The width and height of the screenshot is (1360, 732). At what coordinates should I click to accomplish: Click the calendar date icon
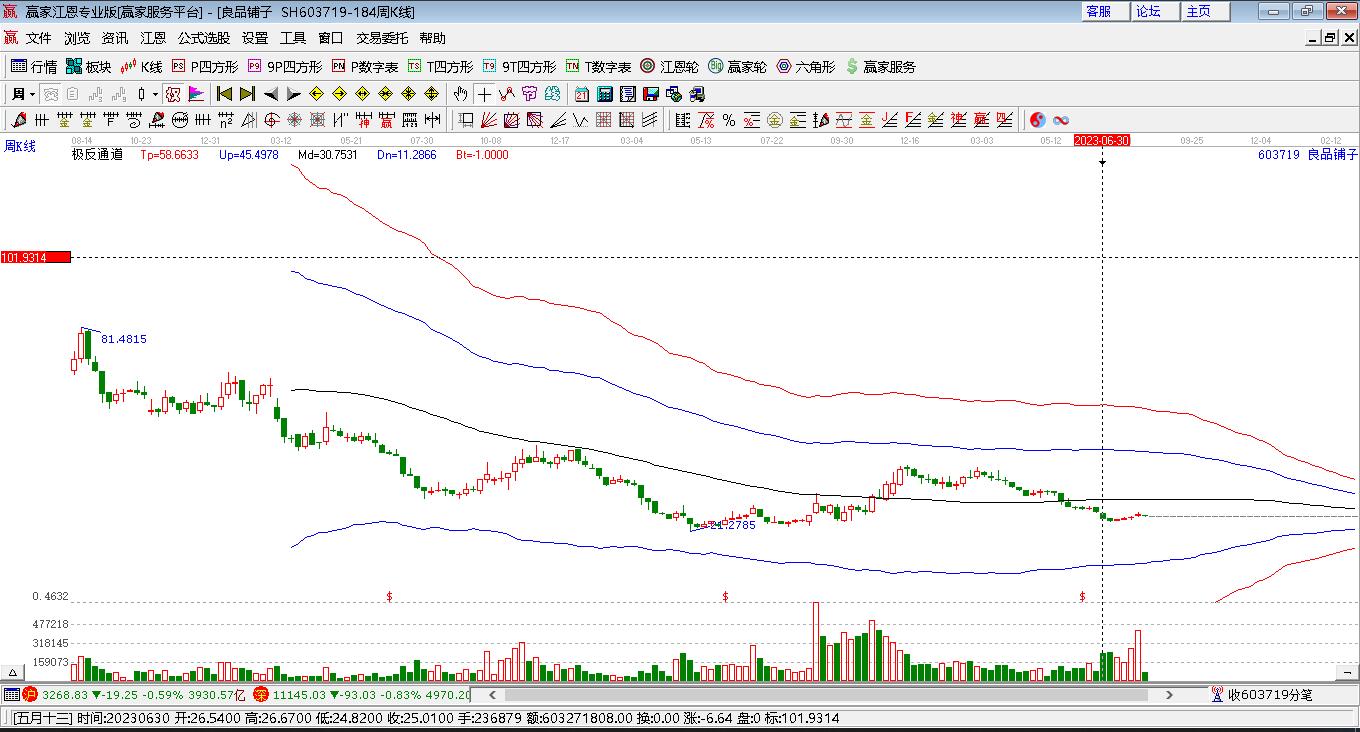click(582, 94)
